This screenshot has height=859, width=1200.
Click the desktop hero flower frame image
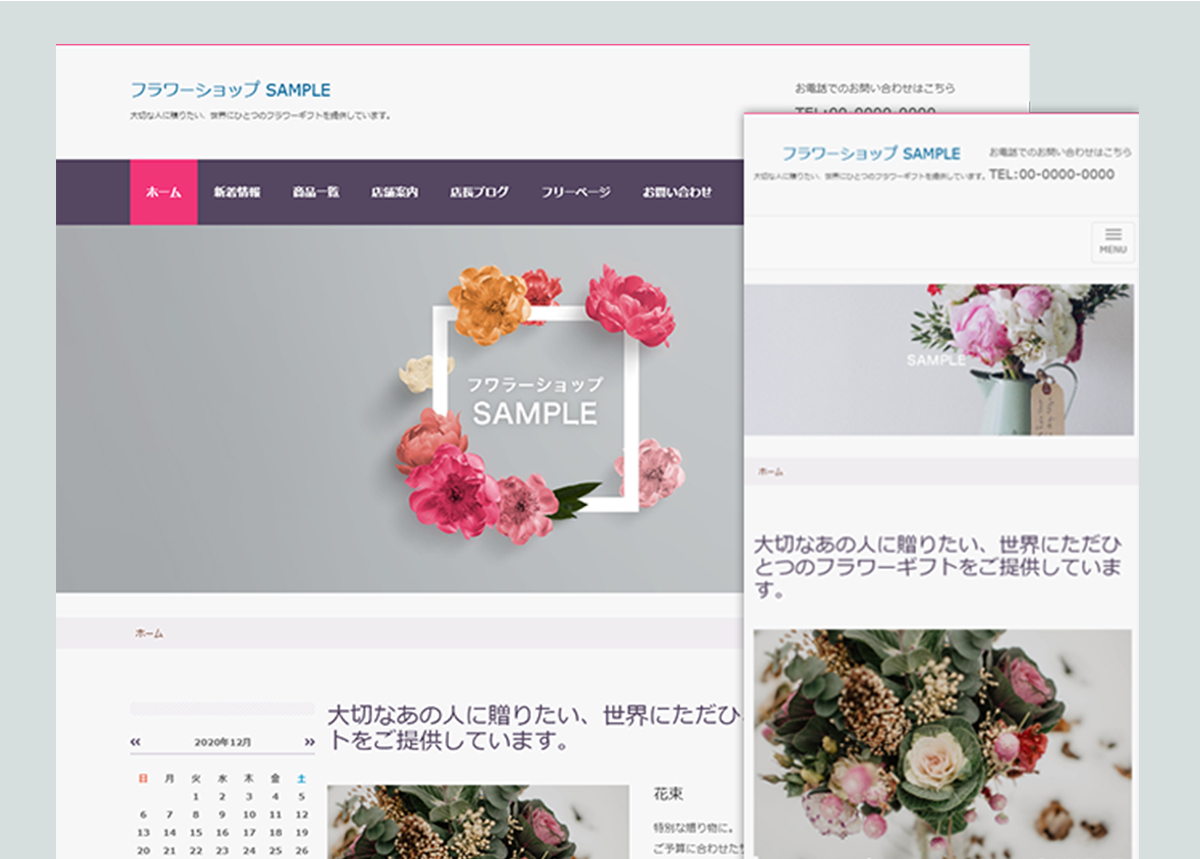point(399,409)
